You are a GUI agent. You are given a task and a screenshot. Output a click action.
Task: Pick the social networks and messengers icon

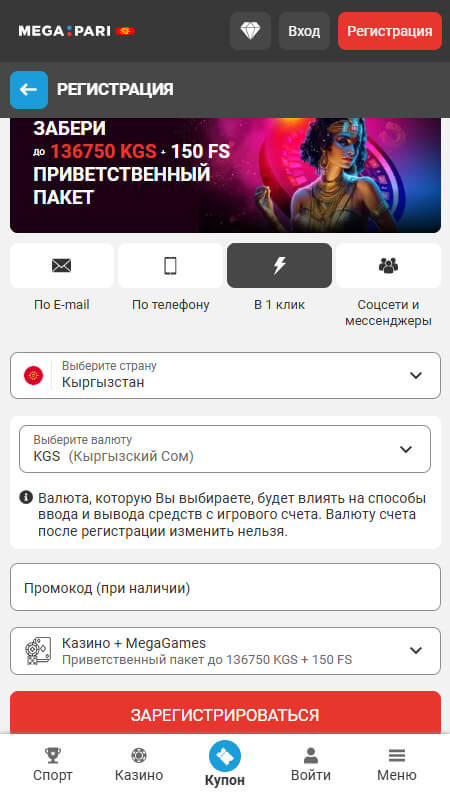click(x=388, y=265)
